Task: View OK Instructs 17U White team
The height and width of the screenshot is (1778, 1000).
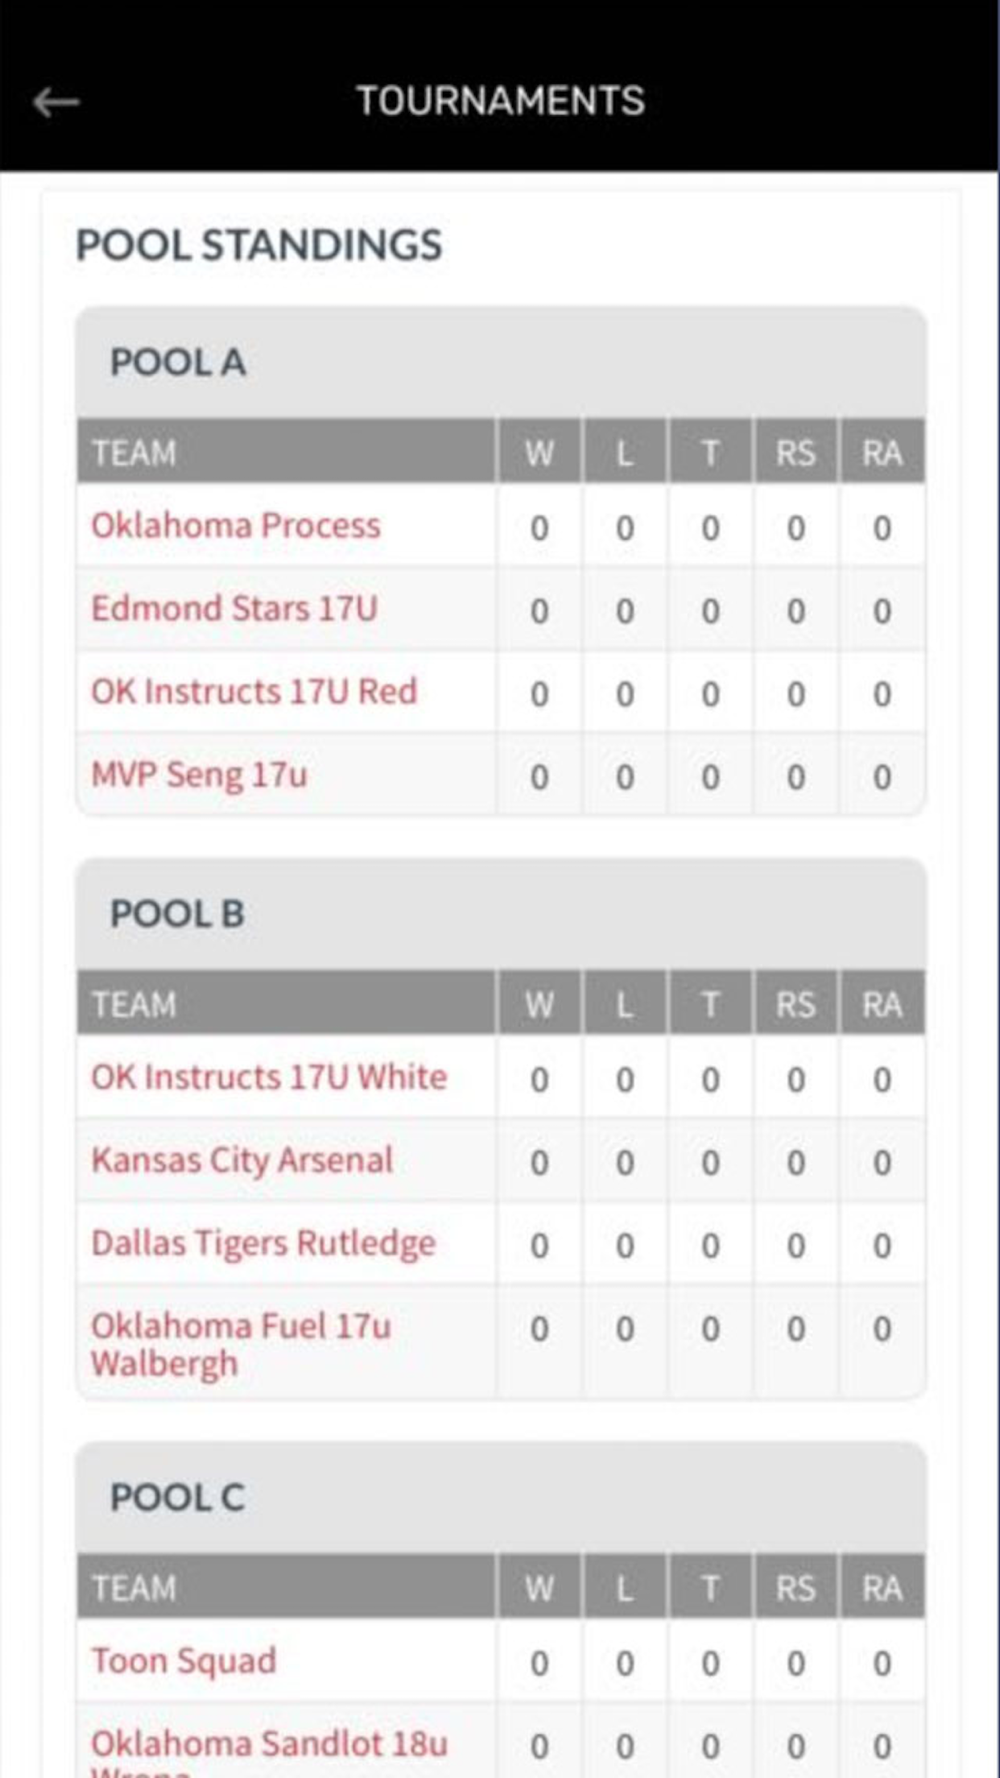Action: (x=269, y=1077)
